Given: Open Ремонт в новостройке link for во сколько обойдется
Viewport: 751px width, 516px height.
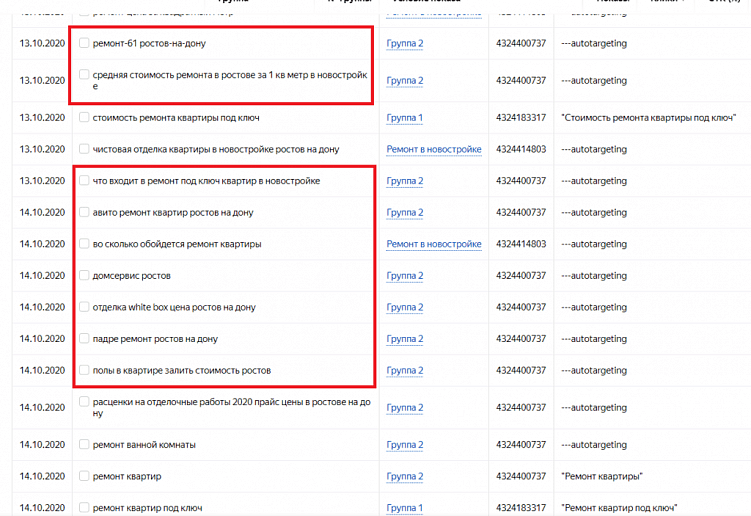Looking at the screenshot, I should coord(434,244).
